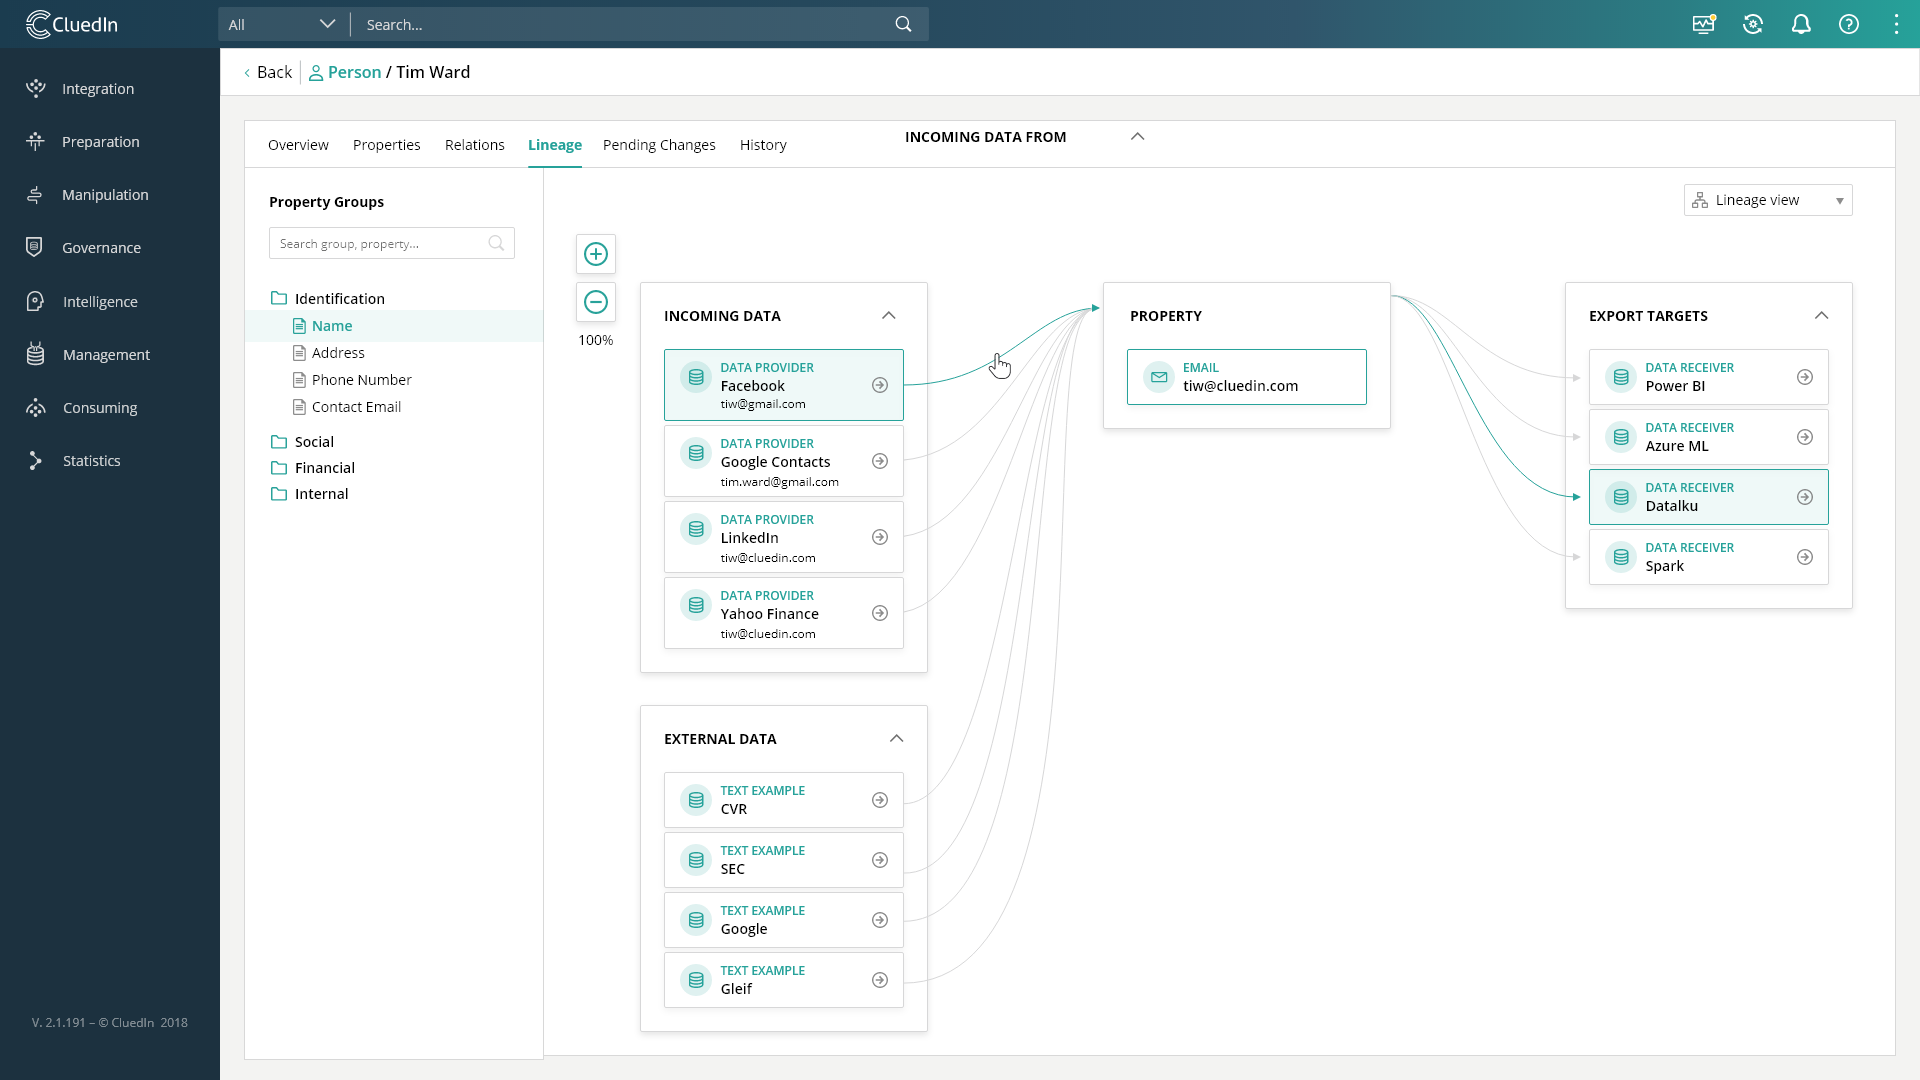The width and height of the screenshot is (1920, 1080).
Task: Collapse the External Data panel chevron
Action: (897, 737)
